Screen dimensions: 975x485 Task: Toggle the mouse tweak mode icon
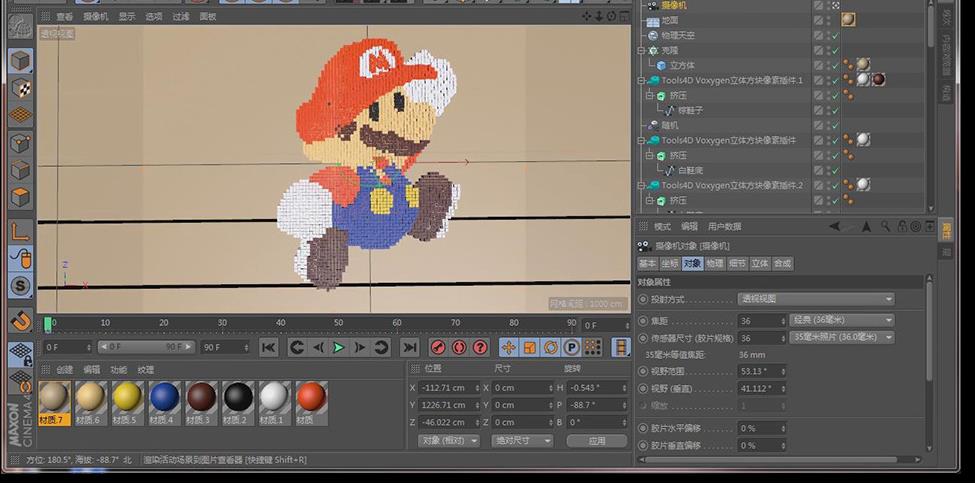click(21, 259)
